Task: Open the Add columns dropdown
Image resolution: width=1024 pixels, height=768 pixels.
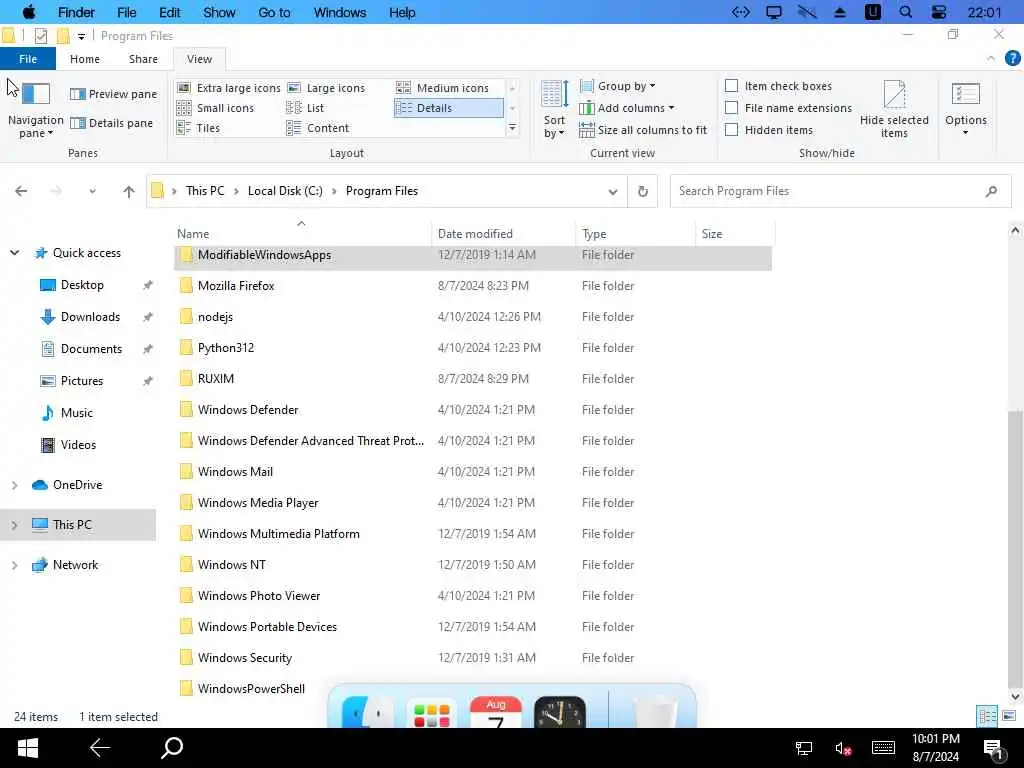Action: (x=626, y=108)
